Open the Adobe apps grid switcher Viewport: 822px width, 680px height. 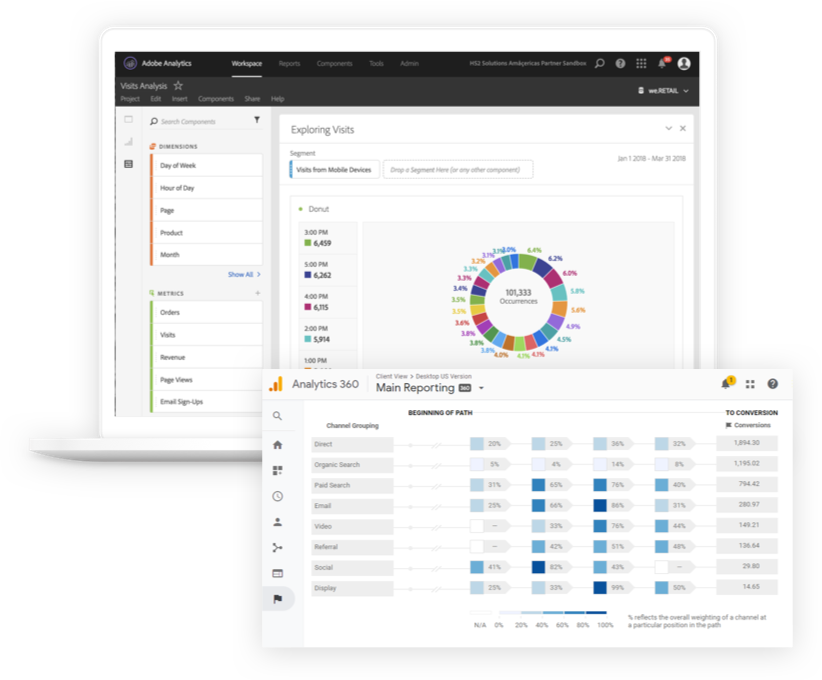(x=641, y=63)
